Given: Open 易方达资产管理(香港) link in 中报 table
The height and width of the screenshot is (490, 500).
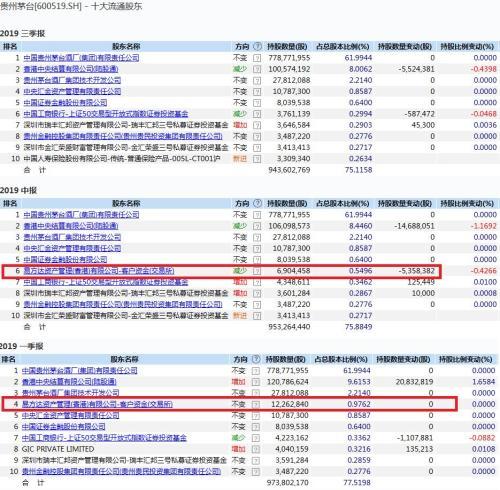Looking at the screenshot, I should coord(99,271).
